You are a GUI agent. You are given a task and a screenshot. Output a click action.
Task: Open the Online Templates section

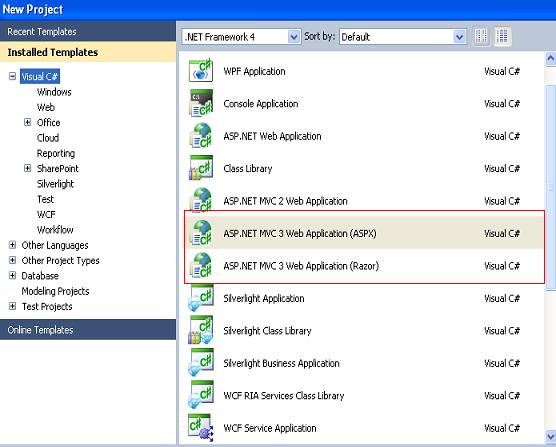[88, 330]
